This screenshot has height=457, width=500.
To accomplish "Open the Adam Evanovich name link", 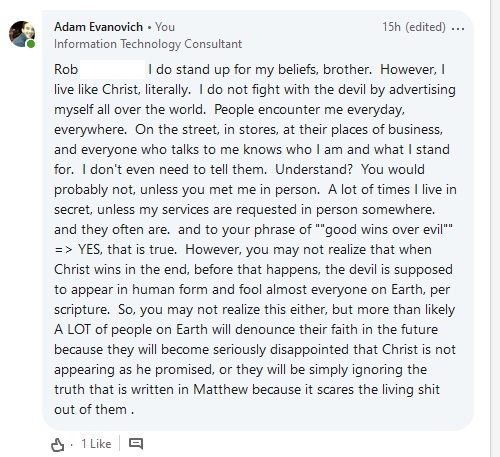I will [98, 27].
